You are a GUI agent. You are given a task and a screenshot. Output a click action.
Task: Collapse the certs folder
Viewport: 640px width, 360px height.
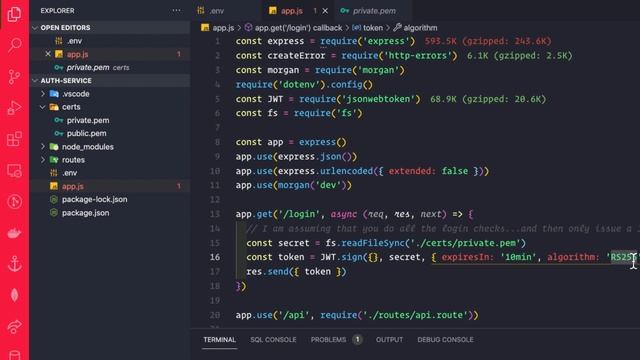click(x=43, y=107)
